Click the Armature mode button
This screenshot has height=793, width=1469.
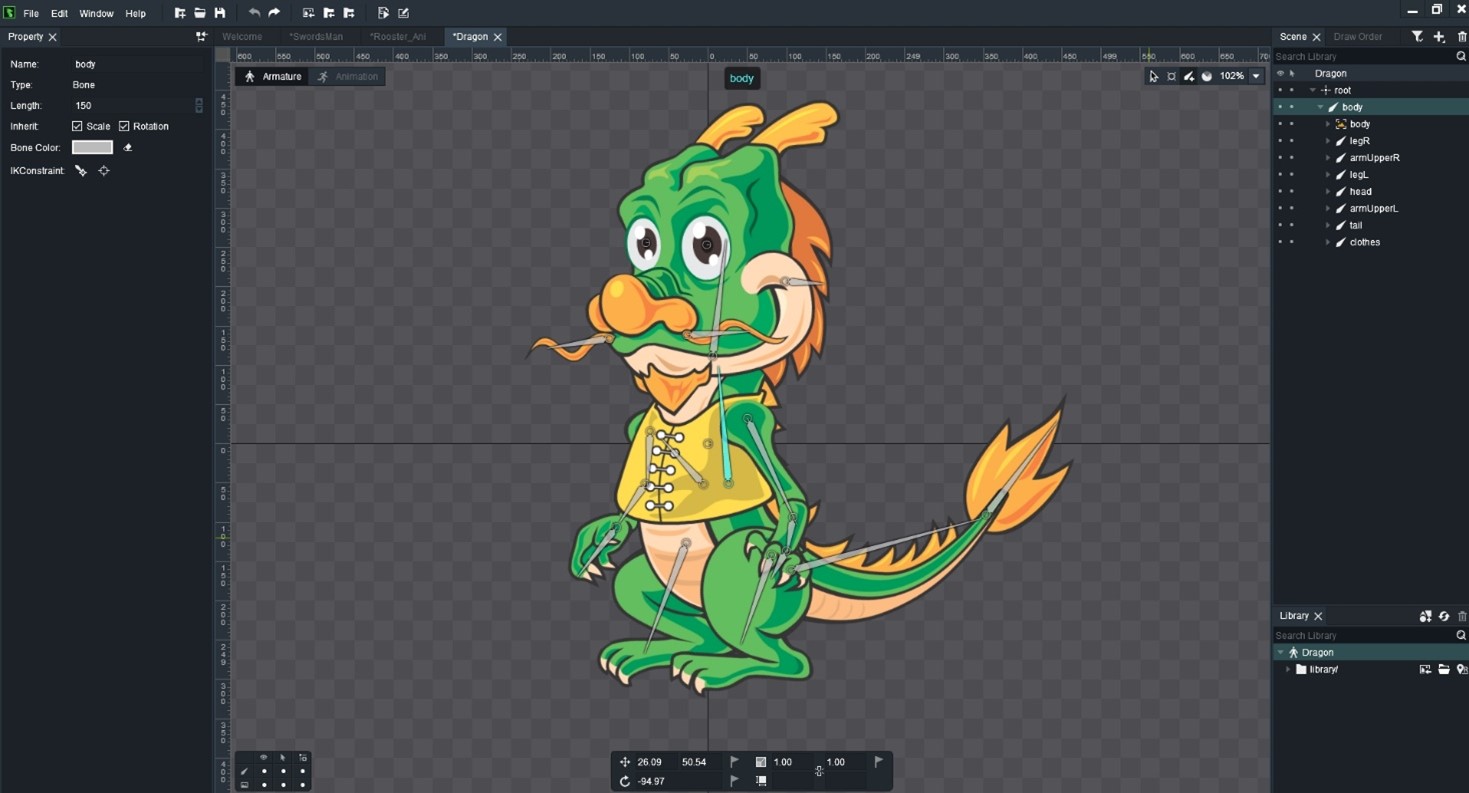[x=273, y=76]
